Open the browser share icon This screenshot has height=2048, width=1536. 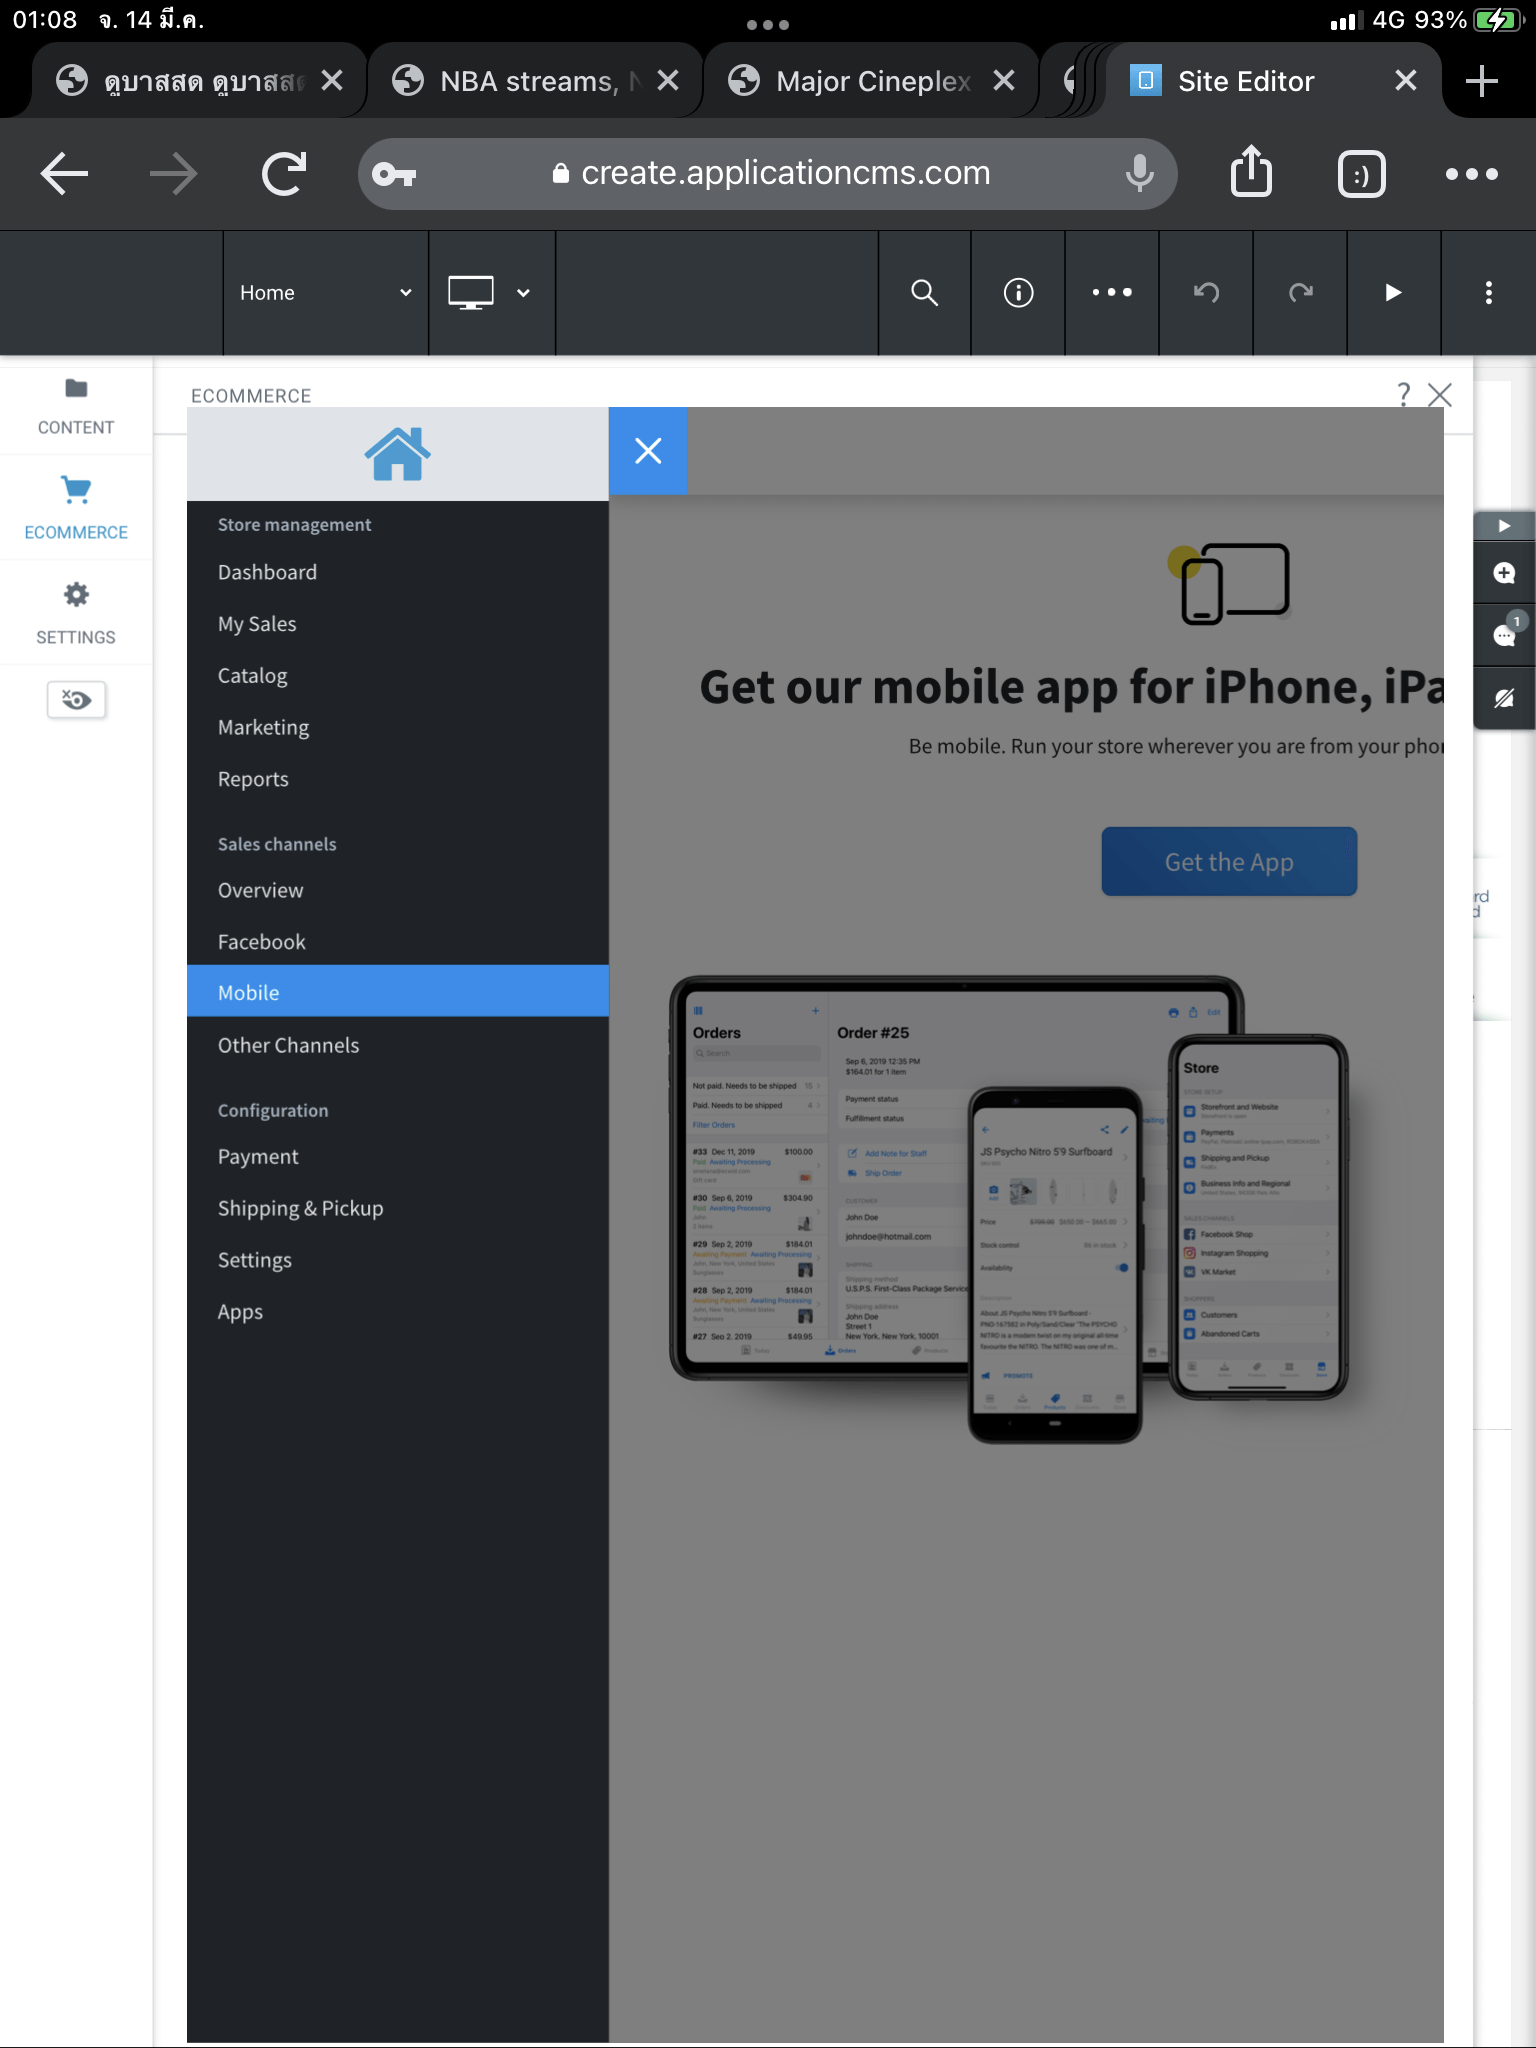[x=1251, y=172]
